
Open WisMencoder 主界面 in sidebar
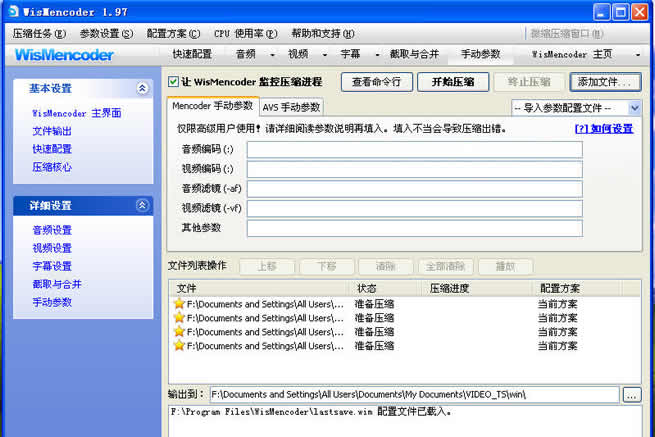[76, 113]
